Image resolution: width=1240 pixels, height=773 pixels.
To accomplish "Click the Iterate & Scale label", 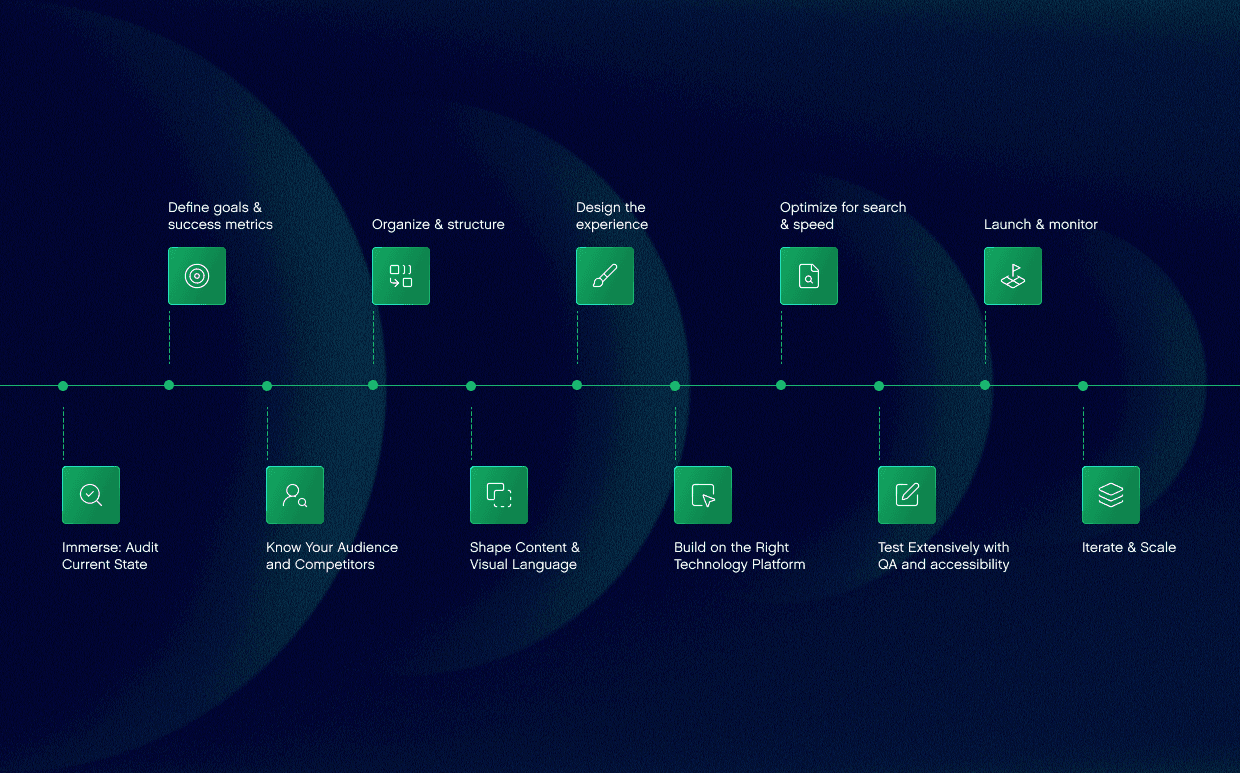I will click(1129, 548).
